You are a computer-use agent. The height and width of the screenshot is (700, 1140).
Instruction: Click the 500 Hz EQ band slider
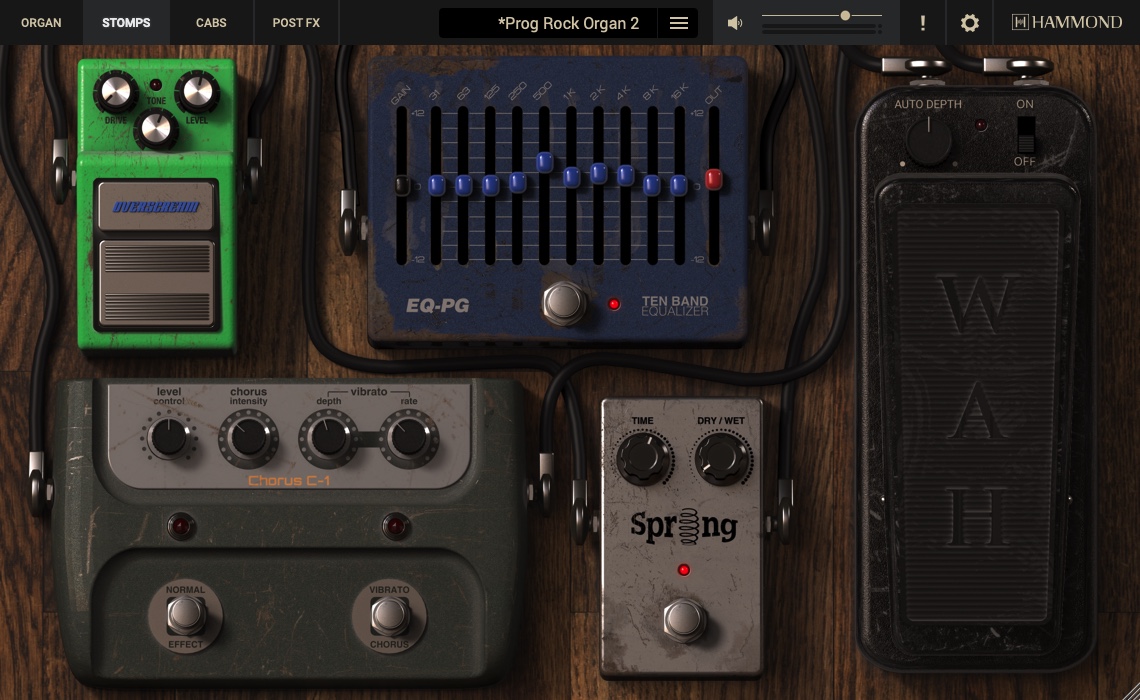point(545,161)
